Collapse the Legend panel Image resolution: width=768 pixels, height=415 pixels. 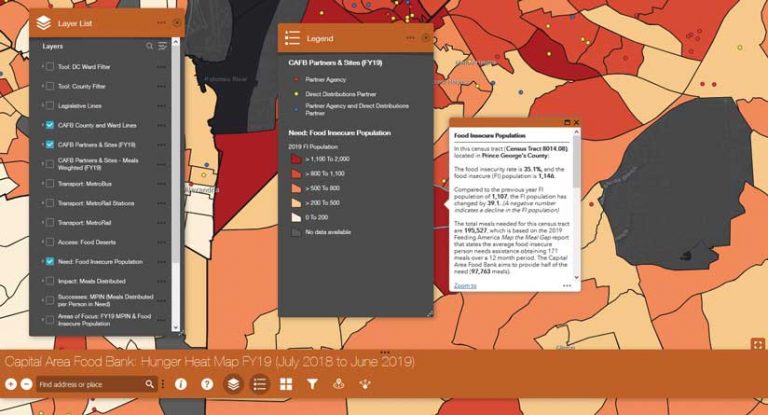(426, 38)
